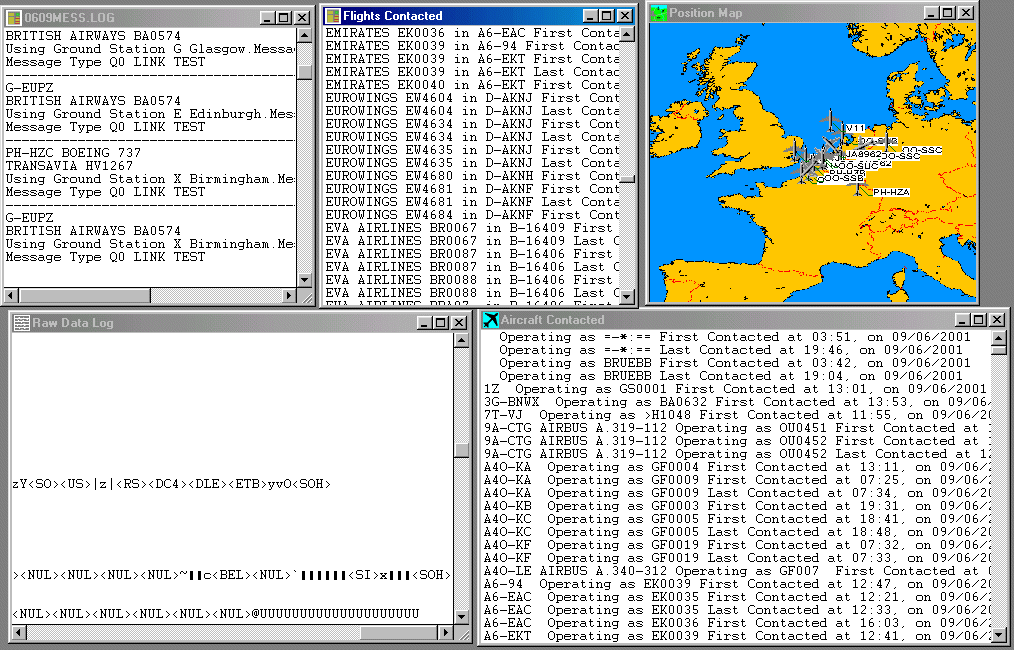Image resolution: width=1014 pixels, height=650 pixels.
Task: Select the '1Z Operating as GS0001' row
Action: click(736, 389)
